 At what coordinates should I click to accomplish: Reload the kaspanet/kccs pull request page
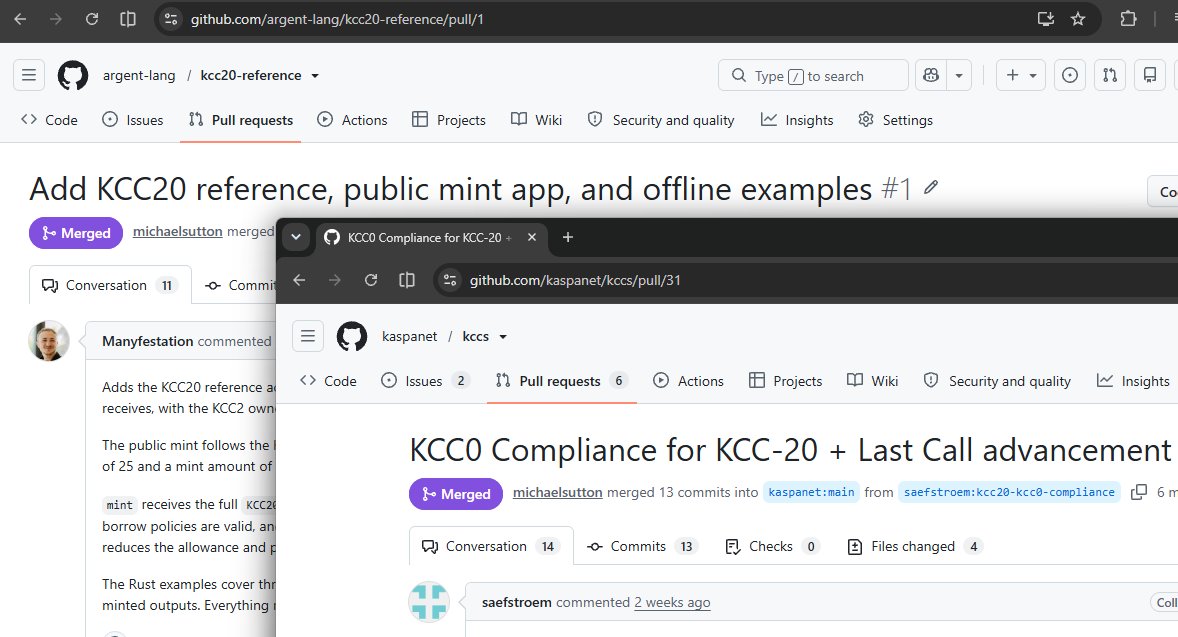[x=371, y=280]
